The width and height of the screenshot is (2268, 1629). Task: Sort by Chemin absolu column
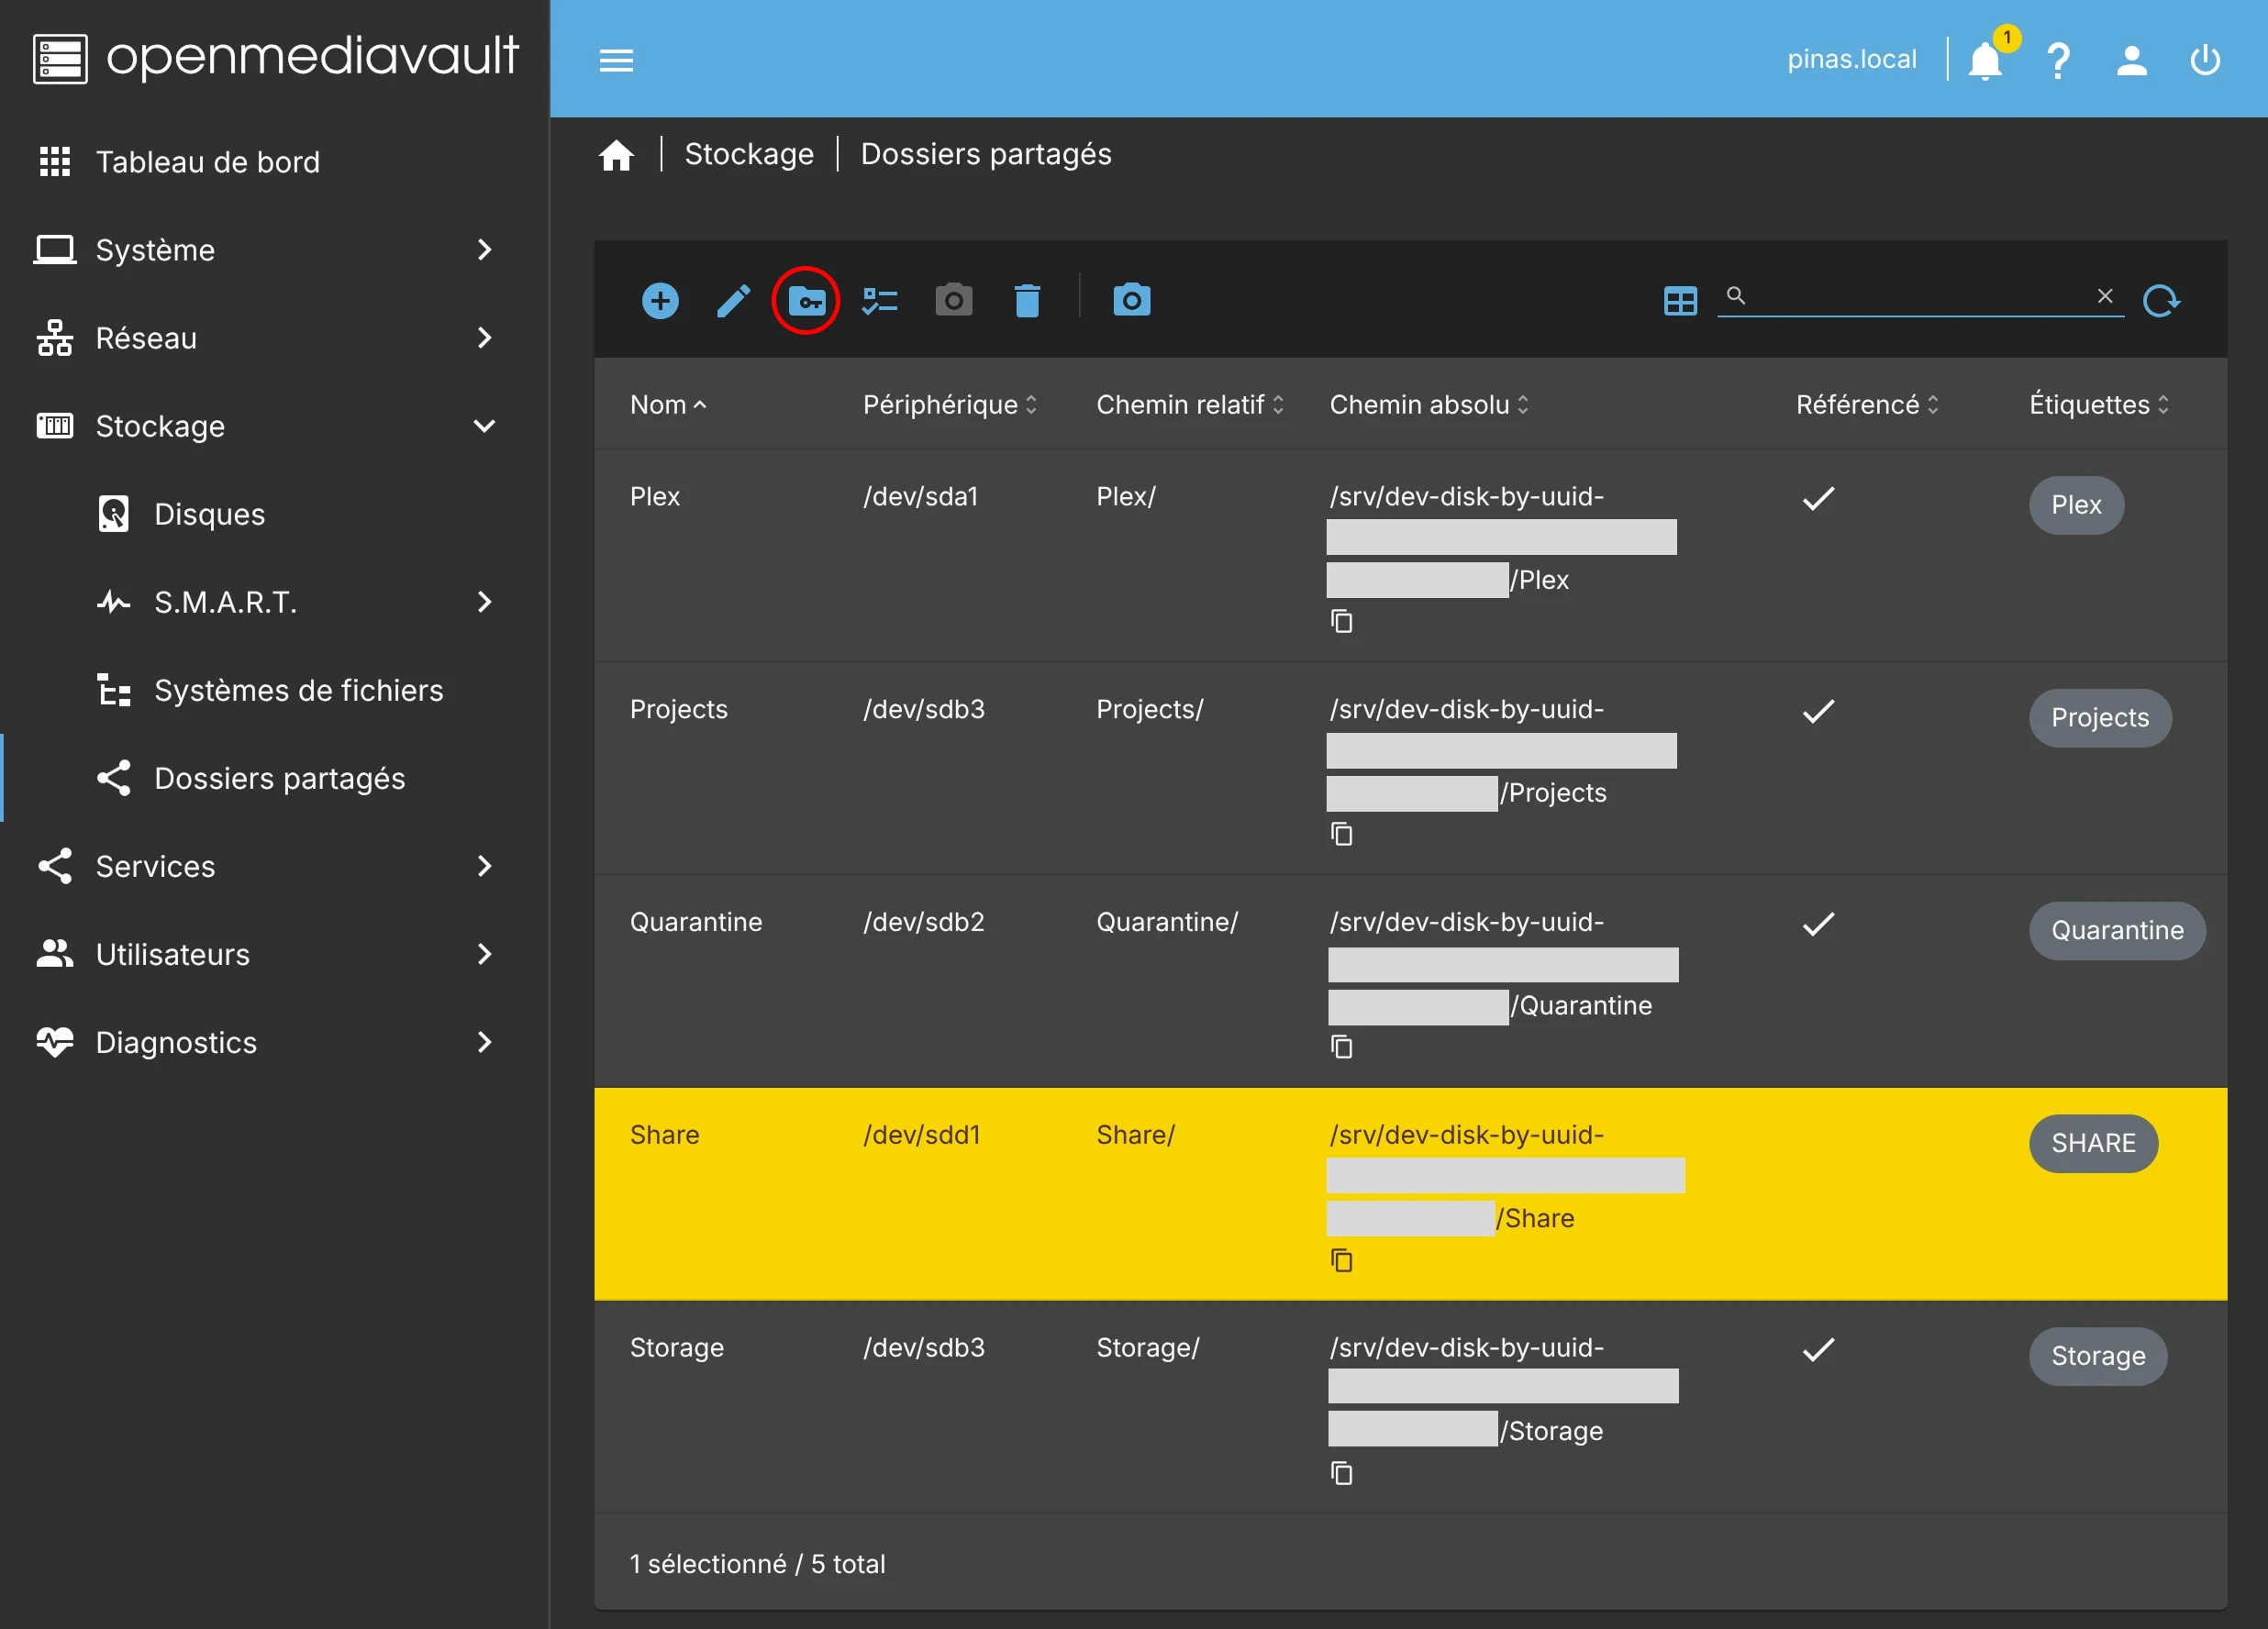pyautogui.click(x=1429, y=404)
